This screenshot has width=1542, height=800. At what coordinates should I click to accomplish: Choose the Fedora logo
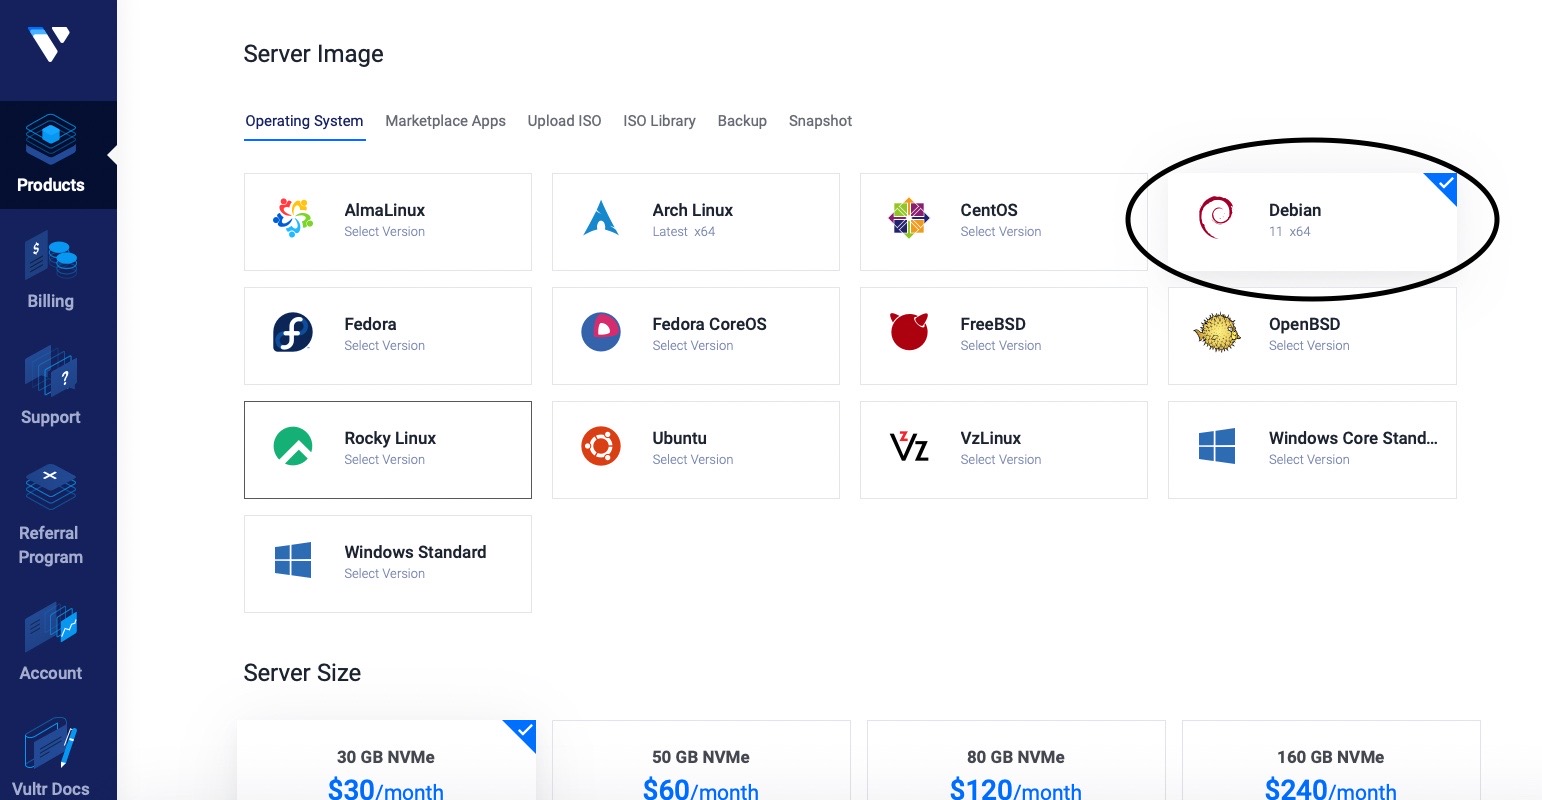[293, 332]
